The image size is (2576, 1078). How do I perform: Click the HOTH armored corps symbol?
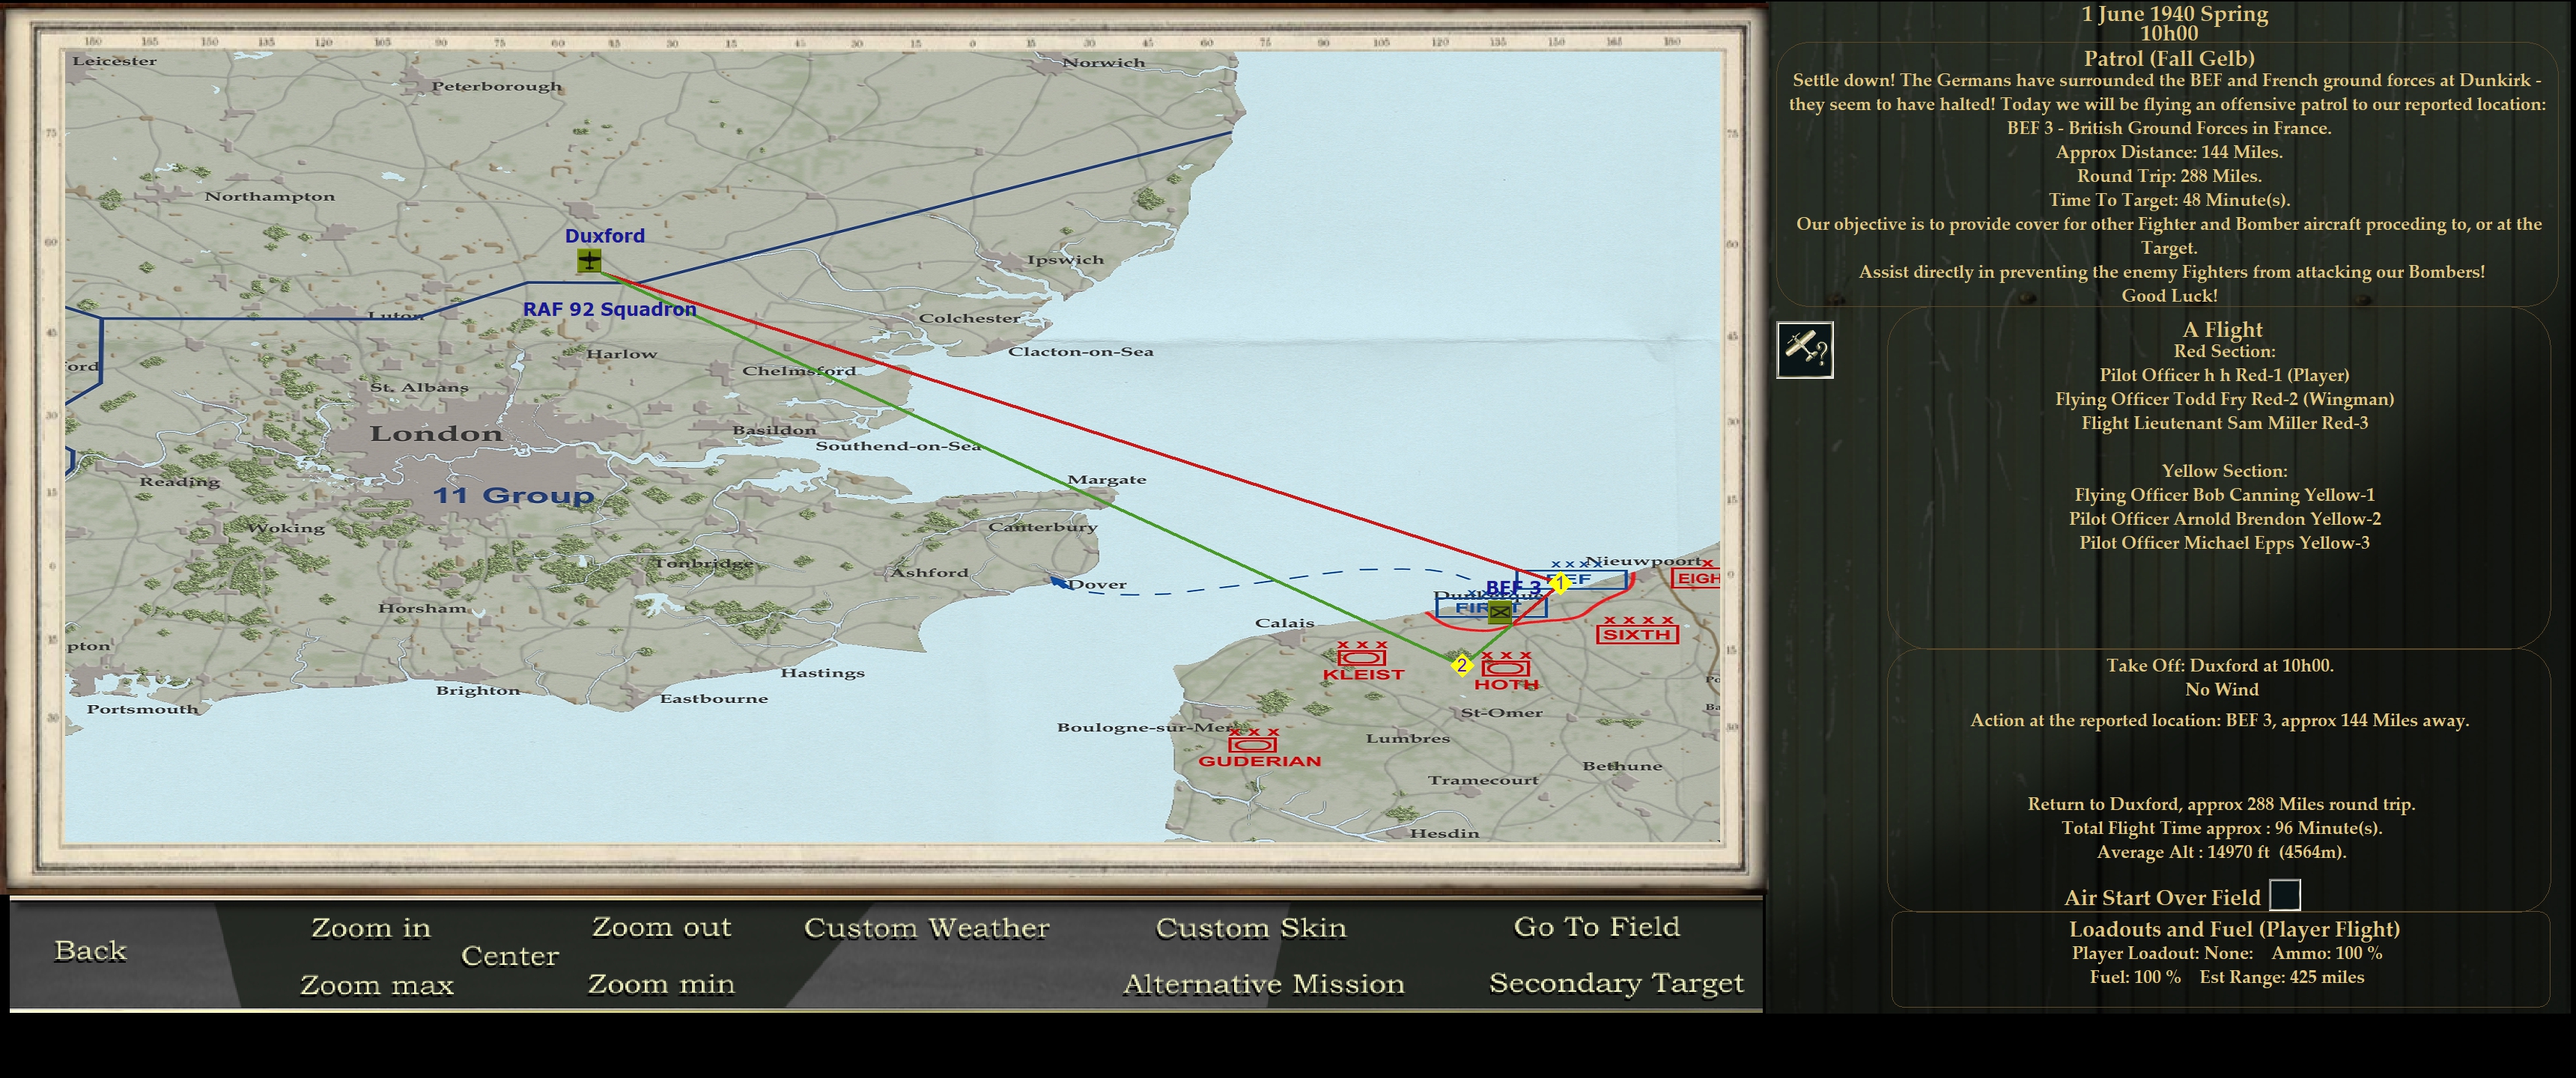1505,668
